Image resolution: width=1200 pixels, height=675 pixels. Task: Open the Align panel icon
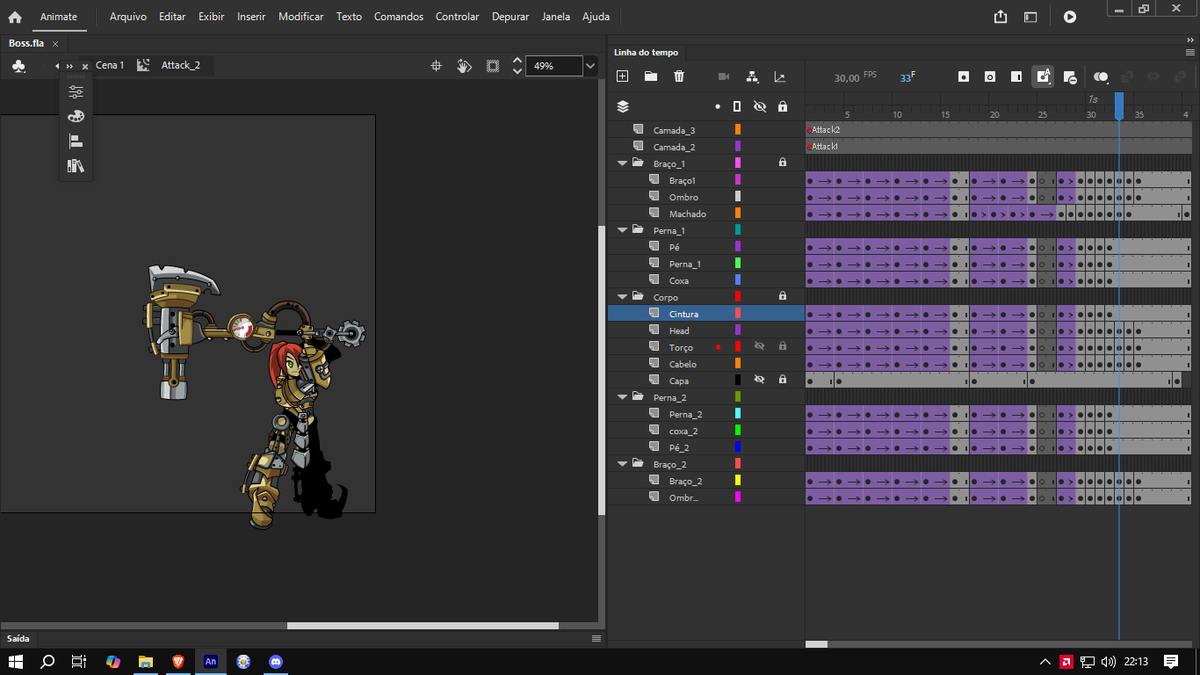76,141
